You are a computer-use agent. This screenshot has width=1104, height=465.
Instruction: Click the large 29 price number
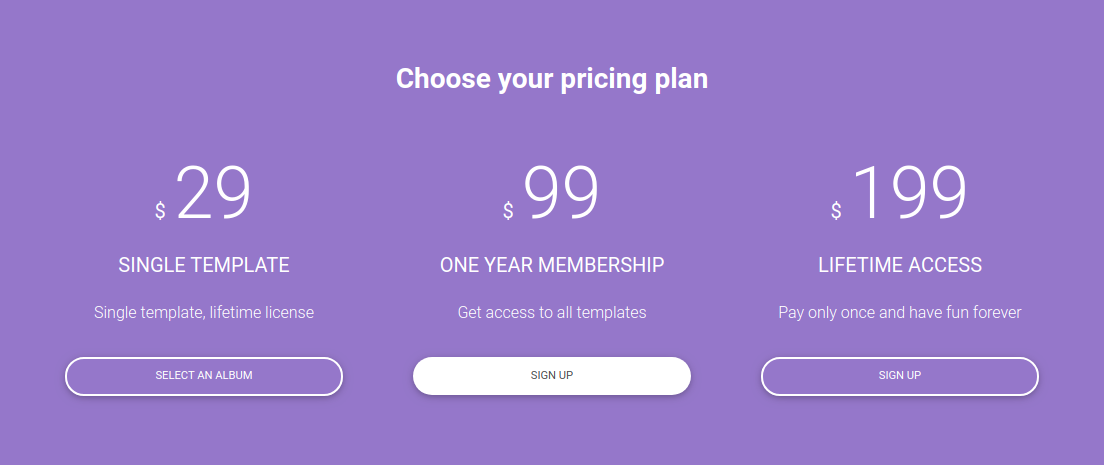click(214, 194)
